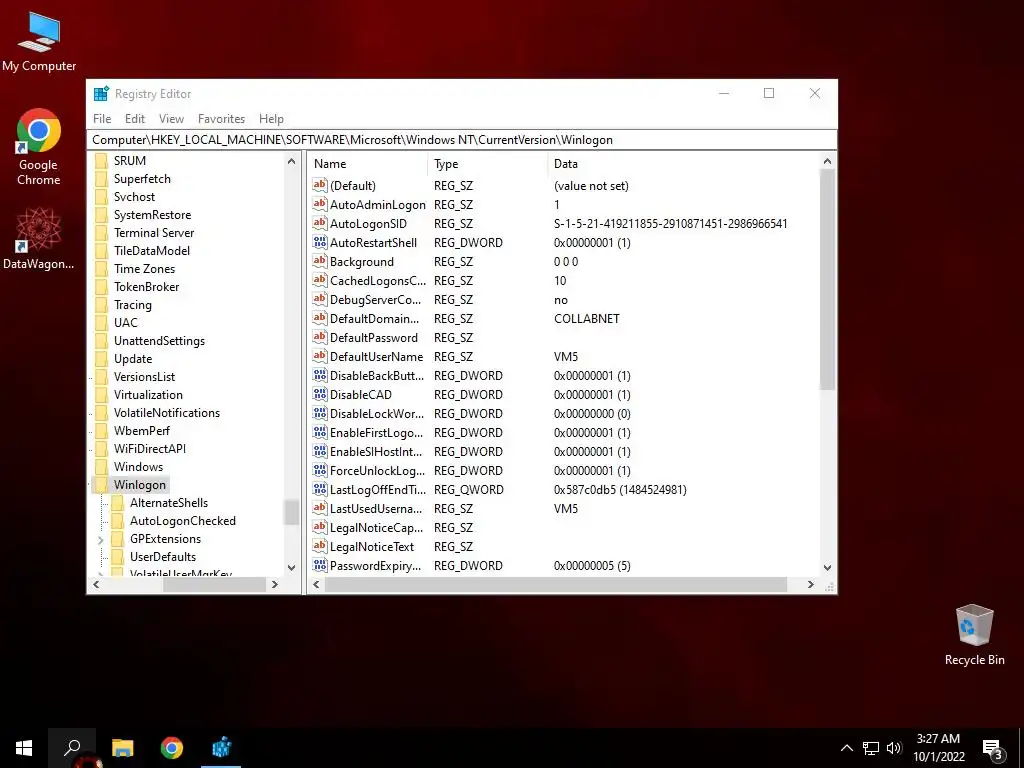Open the View menu
1024x768 pixels.
tap(171, 119)
